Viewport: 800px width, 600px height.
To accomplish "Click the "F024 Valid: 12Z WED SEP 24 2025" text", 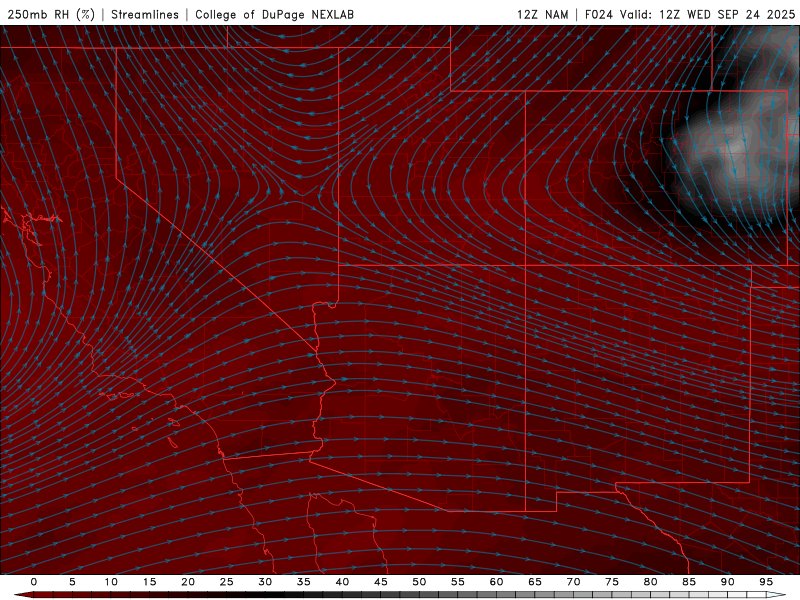I will (690, 14).
